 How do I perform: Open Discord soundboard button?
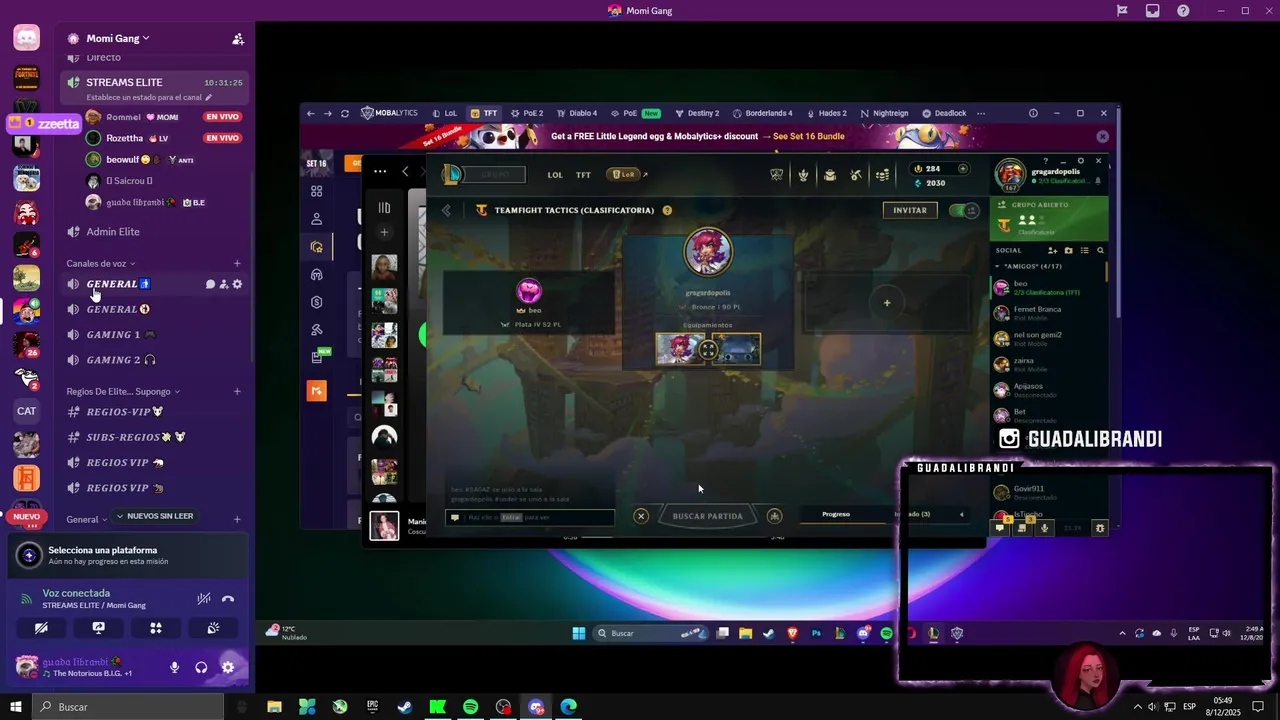pyautogui.click(x=213, y=628)
